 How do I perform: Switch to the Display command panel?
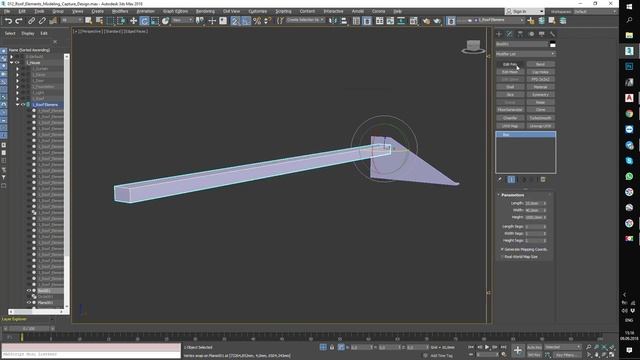click(x=542, y=34)
